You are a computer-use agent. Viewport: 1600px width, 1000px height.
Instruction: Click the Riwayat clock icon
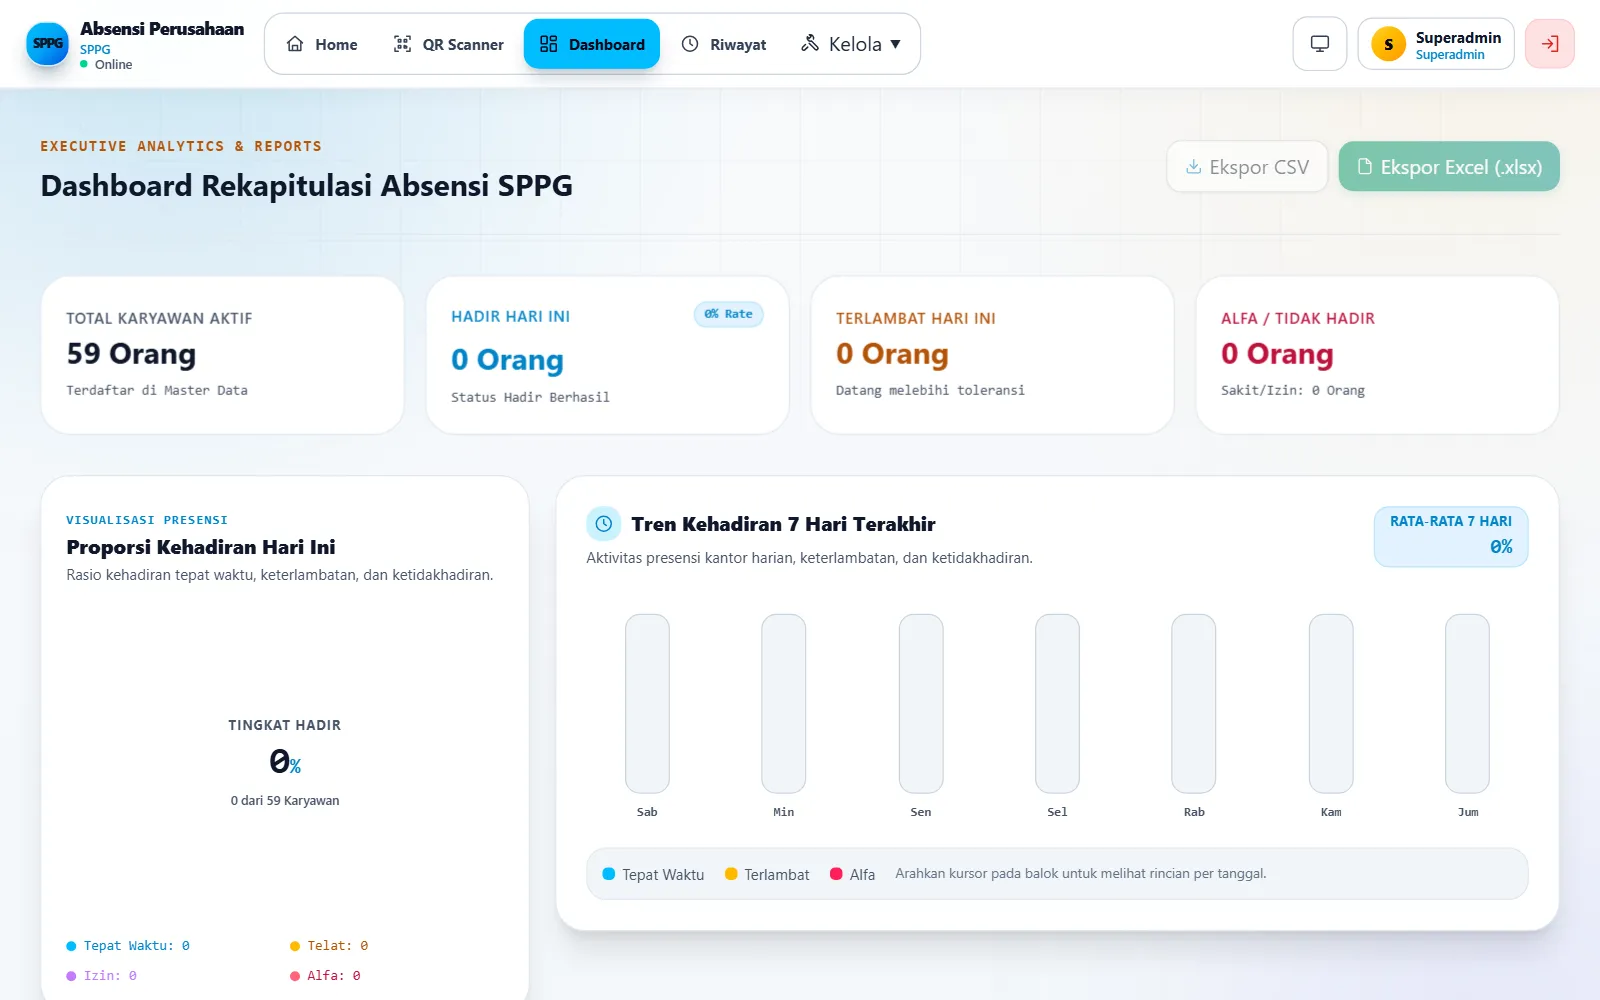pyautogui.click(x=690, y=44)
